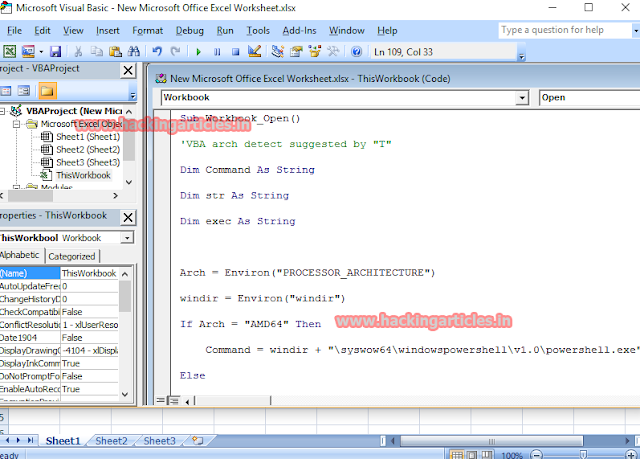640x459 pixels.
Task: Toggle Folders view in Project pane
Action: pyautogui.click(x=47, y=91)
